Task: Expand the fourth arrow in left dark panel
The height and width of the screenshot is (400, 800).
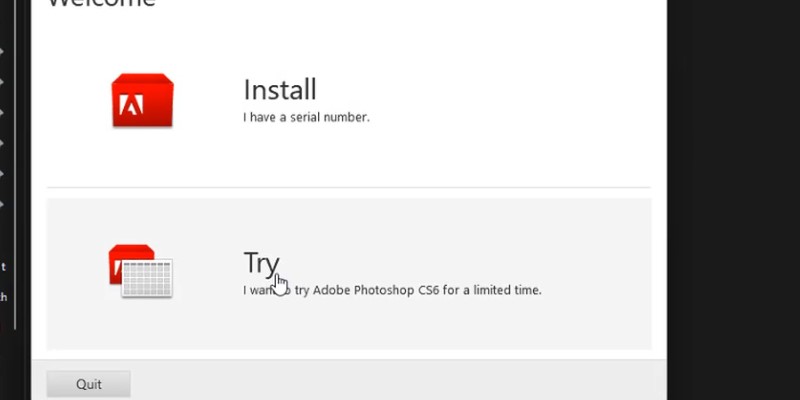Action: coord(2,143)
